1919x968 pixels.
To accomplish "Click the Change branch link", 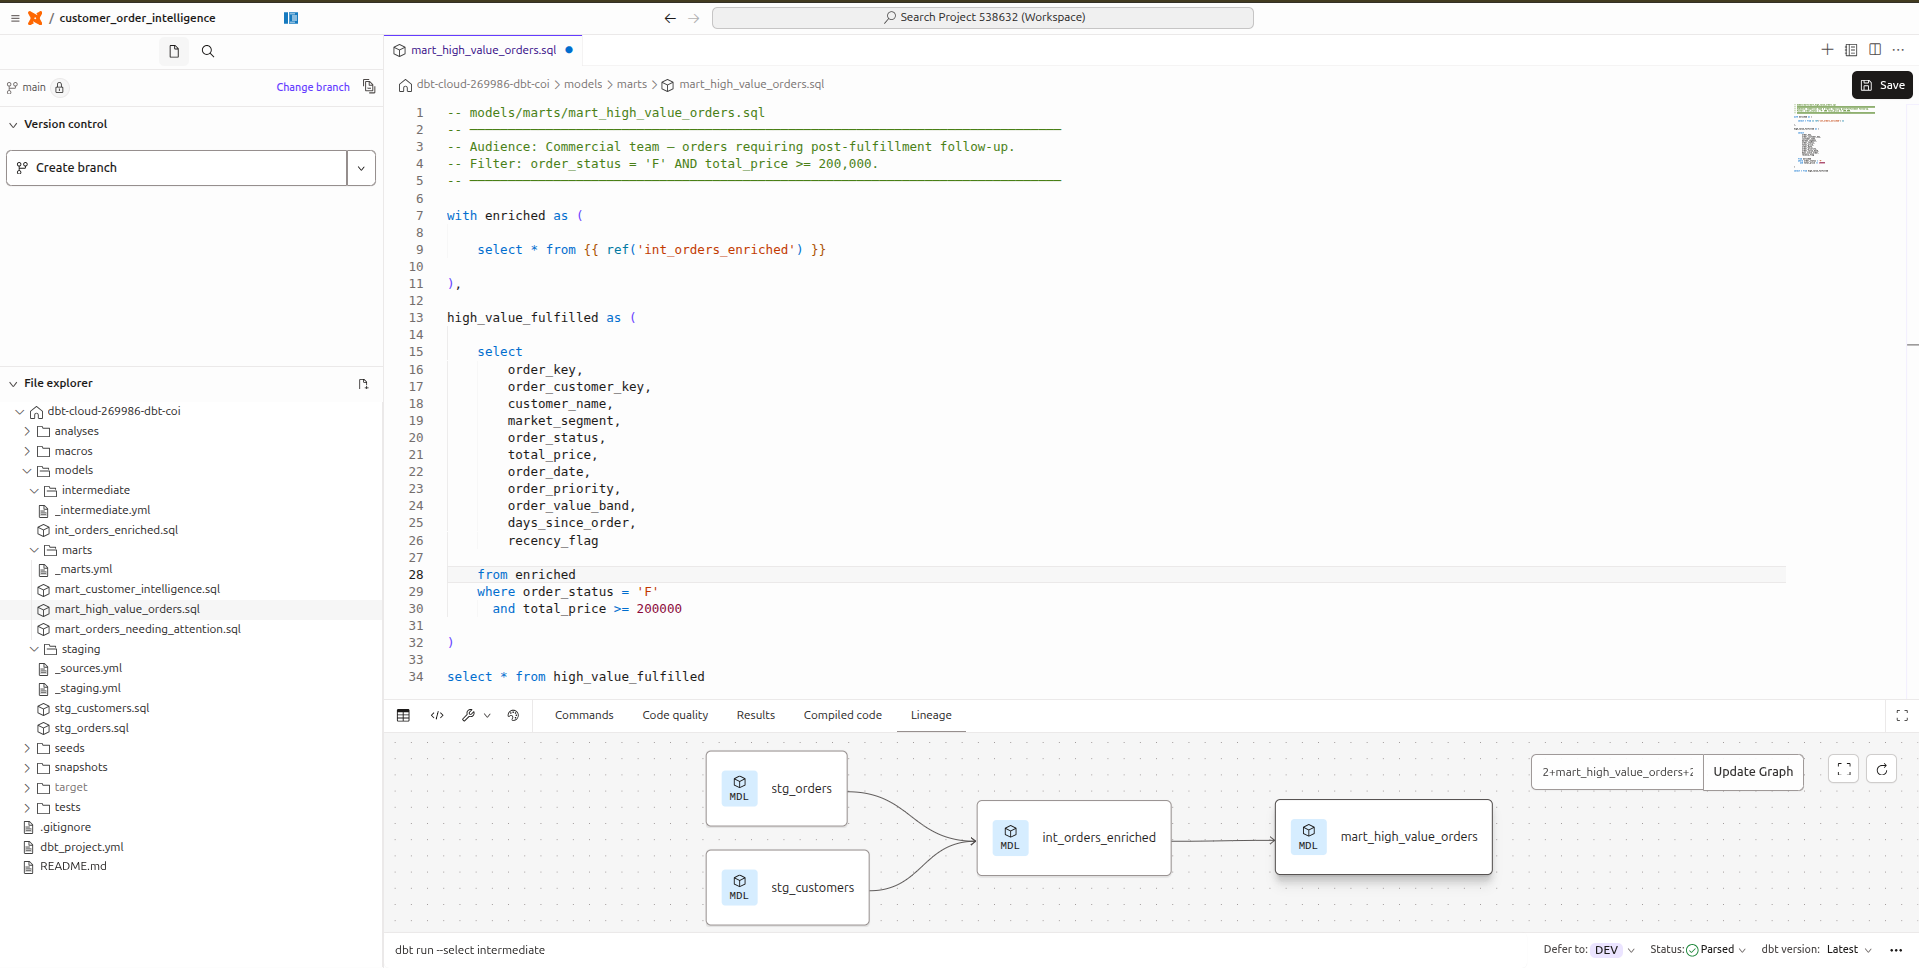I will point(313,87).
